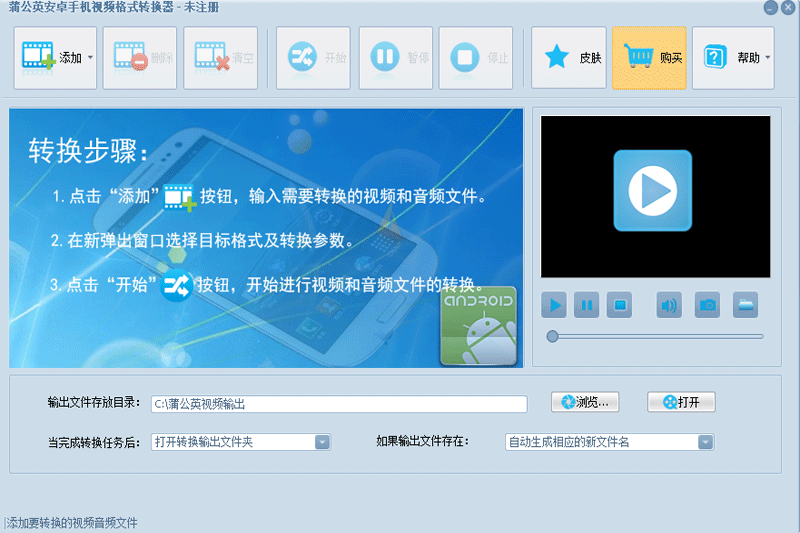The image size is (800, 533).
Task: Open the 当完成转换任务后 dropdown
Action: [x=241, y=442]
